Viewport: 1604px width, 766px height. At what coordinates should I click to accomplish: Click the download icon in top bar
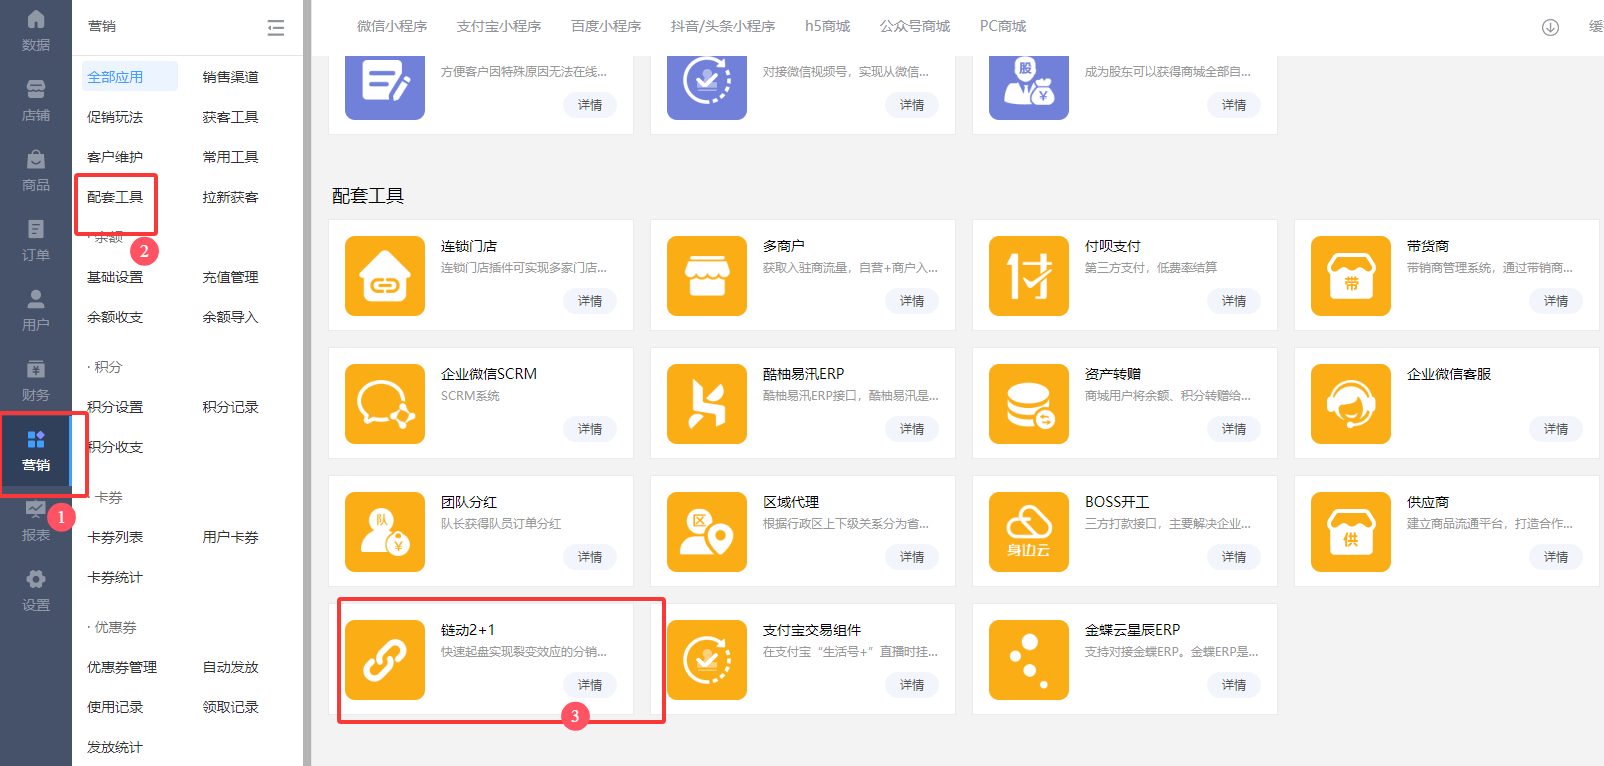[x=1550, y=27]
